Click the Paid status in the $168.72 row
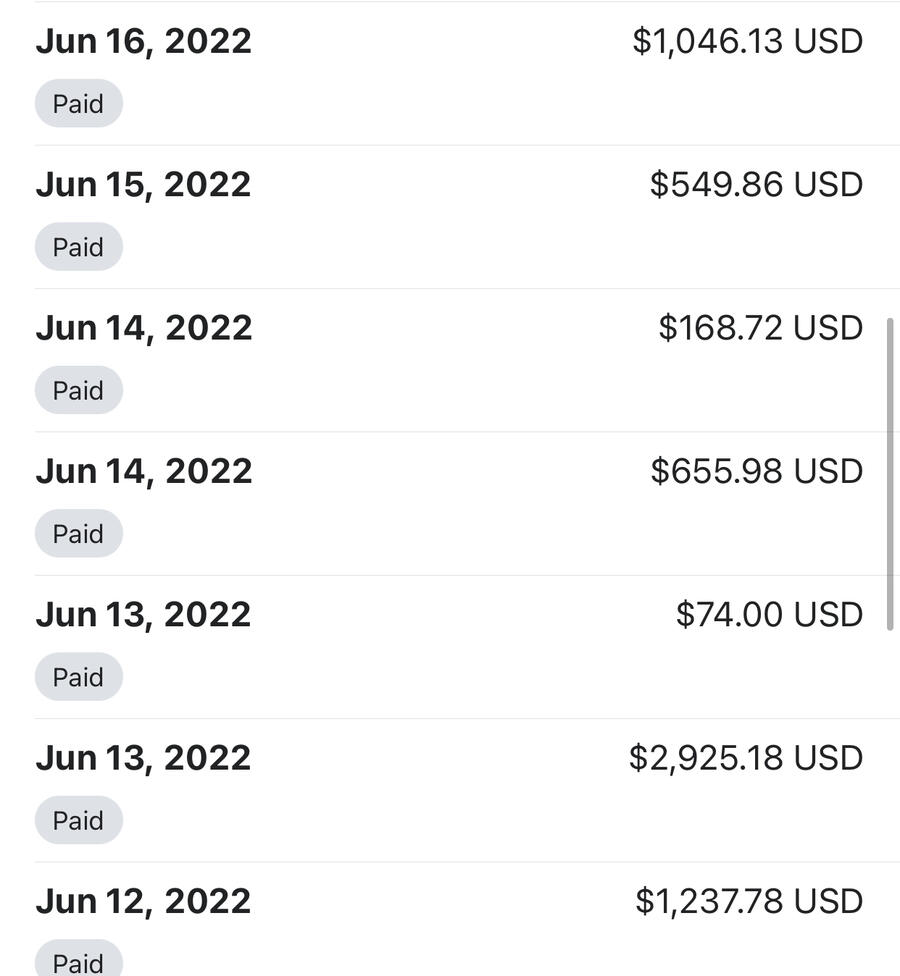Viewport: 900px width, 976px height. pyautogui.click(x=78, y=390)
